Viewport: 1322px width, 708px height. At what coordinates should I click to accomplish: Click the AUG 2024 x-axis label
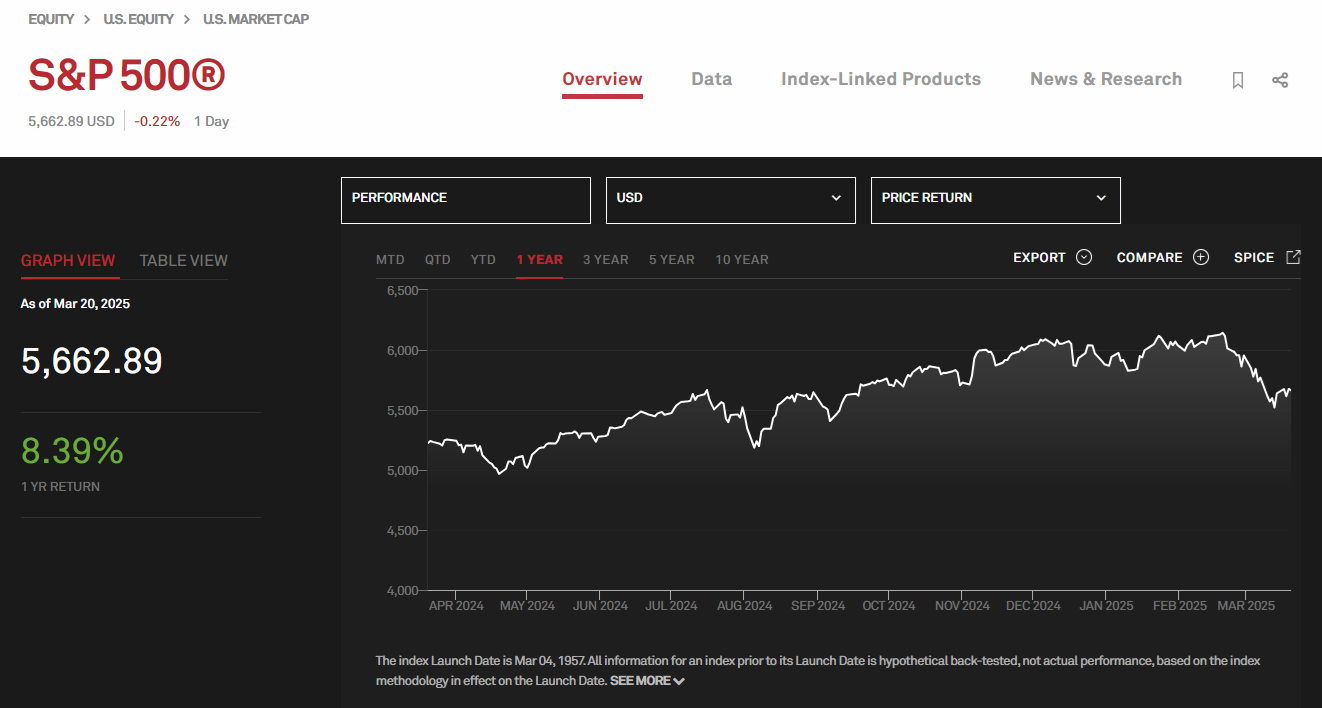744,606
